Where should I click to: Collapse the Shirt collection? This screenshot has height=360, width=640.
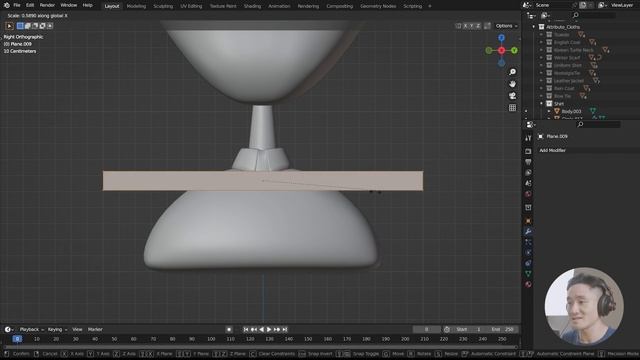click(541, 104)
